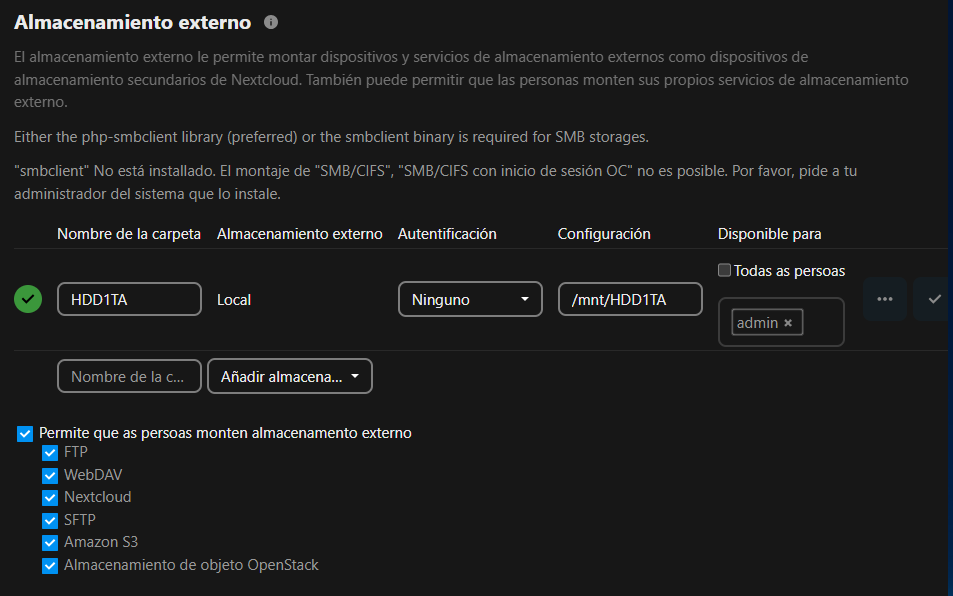The width and height of the screenshot is (953, 596).
Task: Toggle the Amazon S3 checkbox
Action: (x=50, y=542)
